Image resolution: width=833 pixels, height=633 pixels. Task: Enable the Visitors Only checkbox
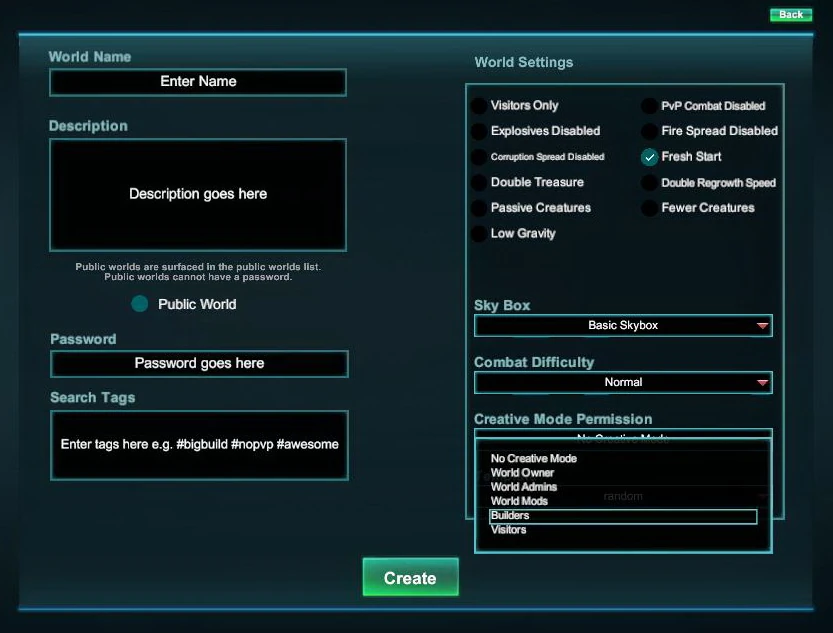479,106
